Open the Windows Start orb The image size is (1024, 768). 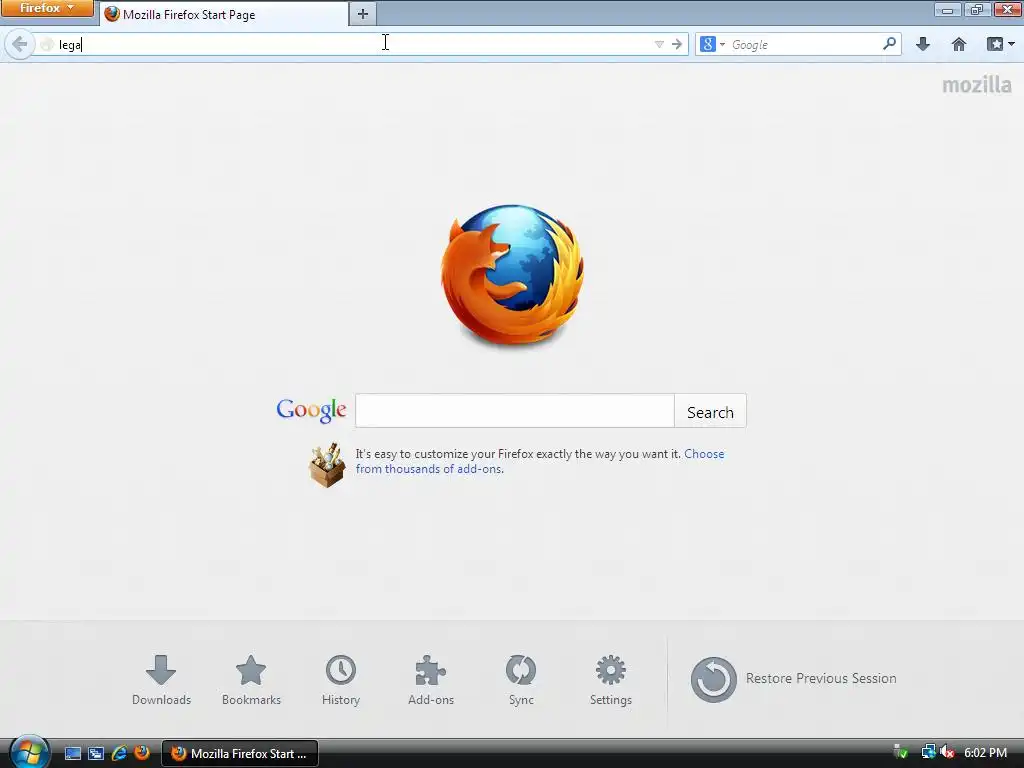pos(28,752)
